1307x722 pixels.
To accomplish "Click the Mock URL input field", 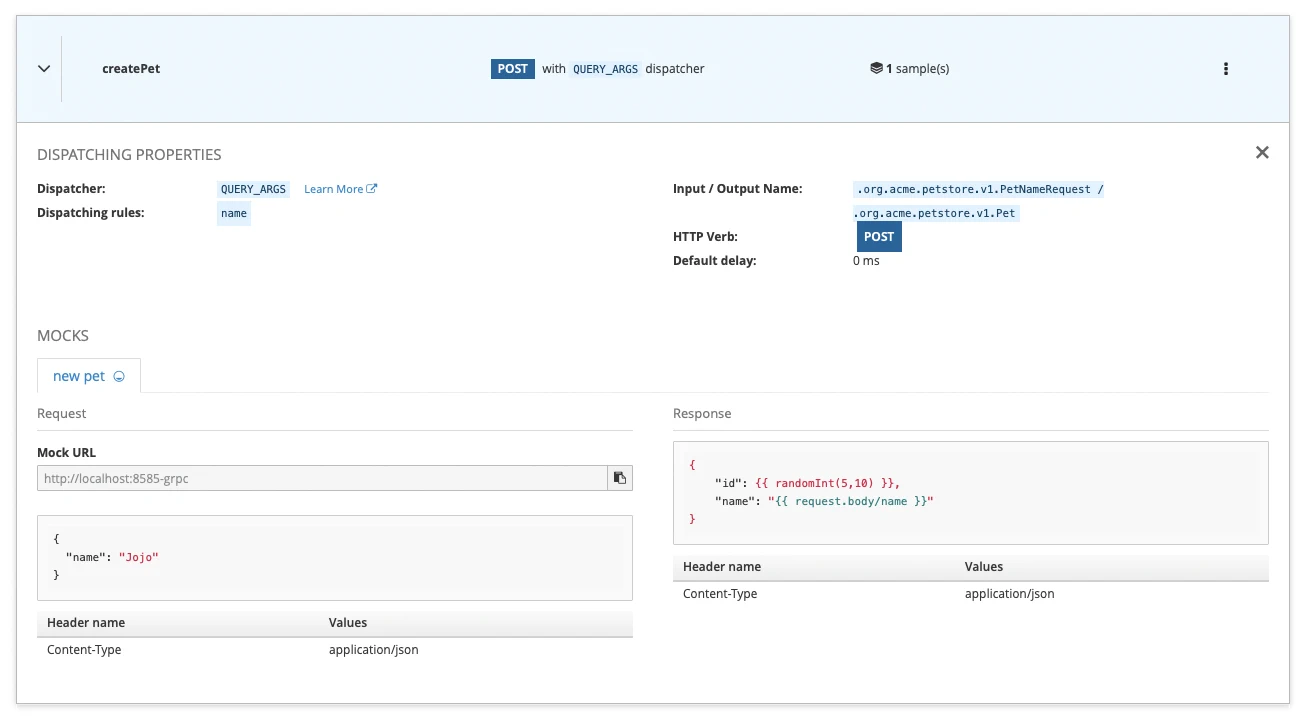I will tap(322, 478).
